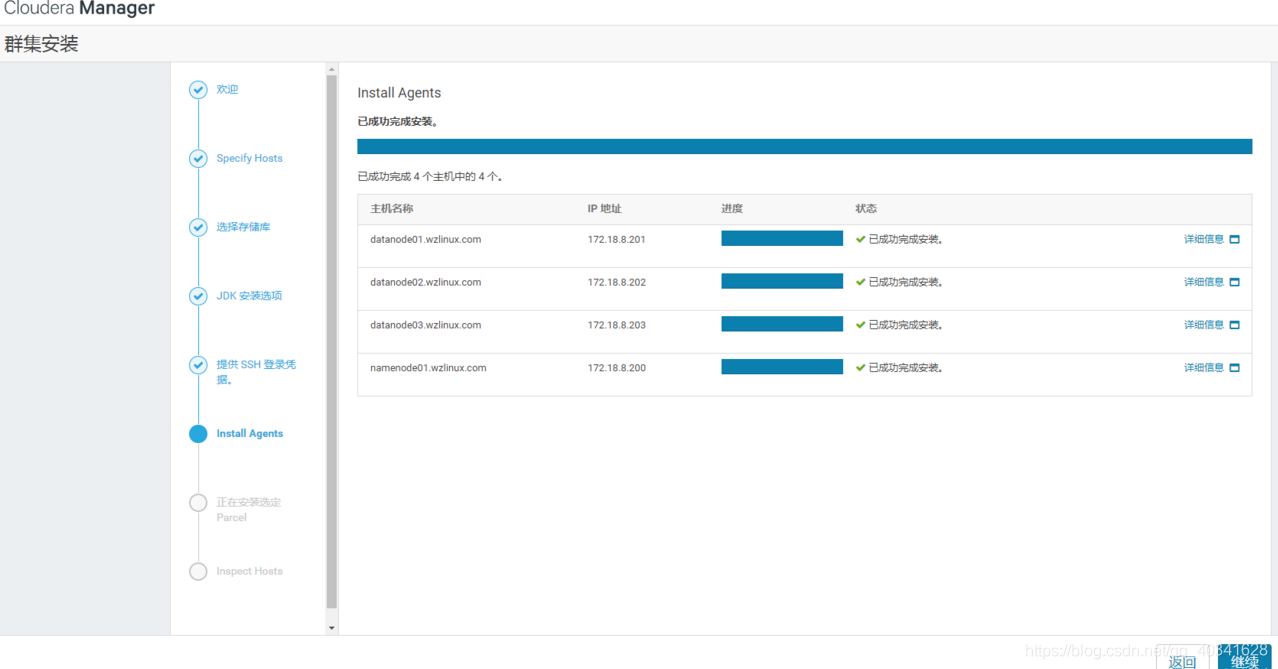
Task: Click the datanode01 progress bar
Action: click(782, 238)
